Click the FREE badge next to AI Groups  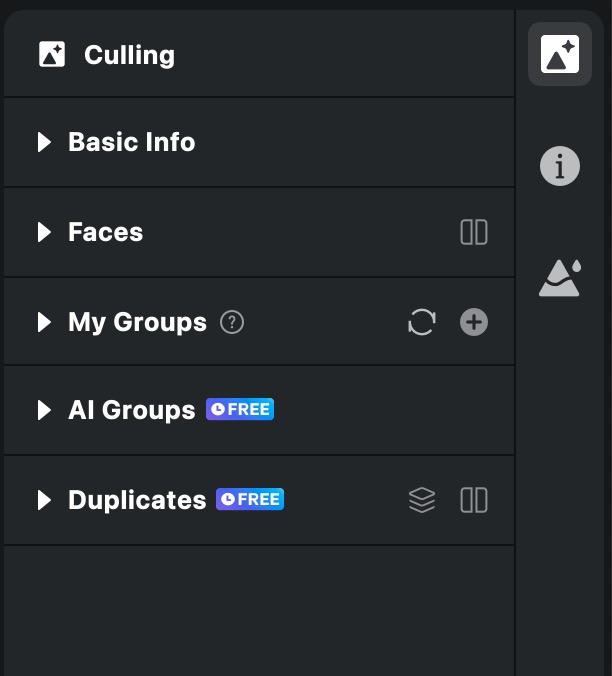[240, 409]
